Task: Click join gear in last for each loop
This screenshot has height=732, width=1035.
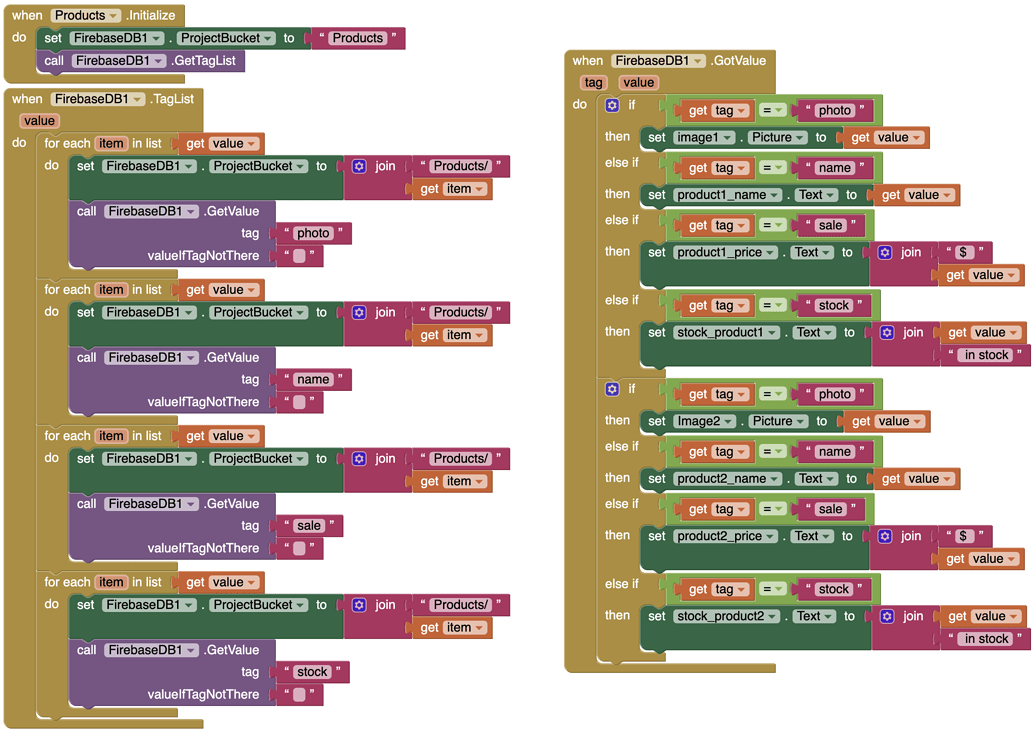Action: (359, 605)
